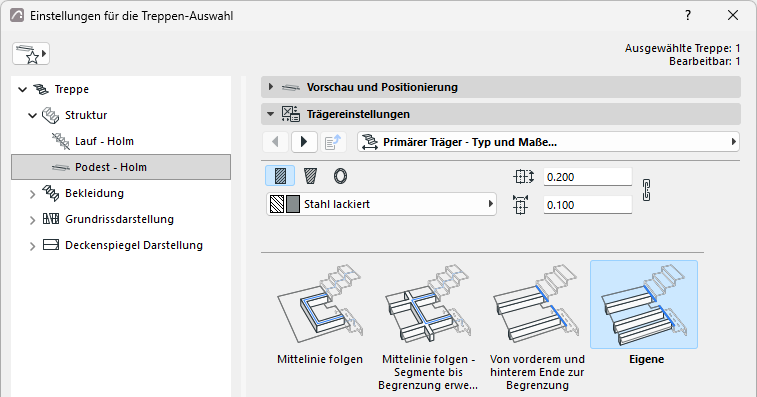Click the transfer settings upward icon
757x397 pixels.
tap(333, 142)
